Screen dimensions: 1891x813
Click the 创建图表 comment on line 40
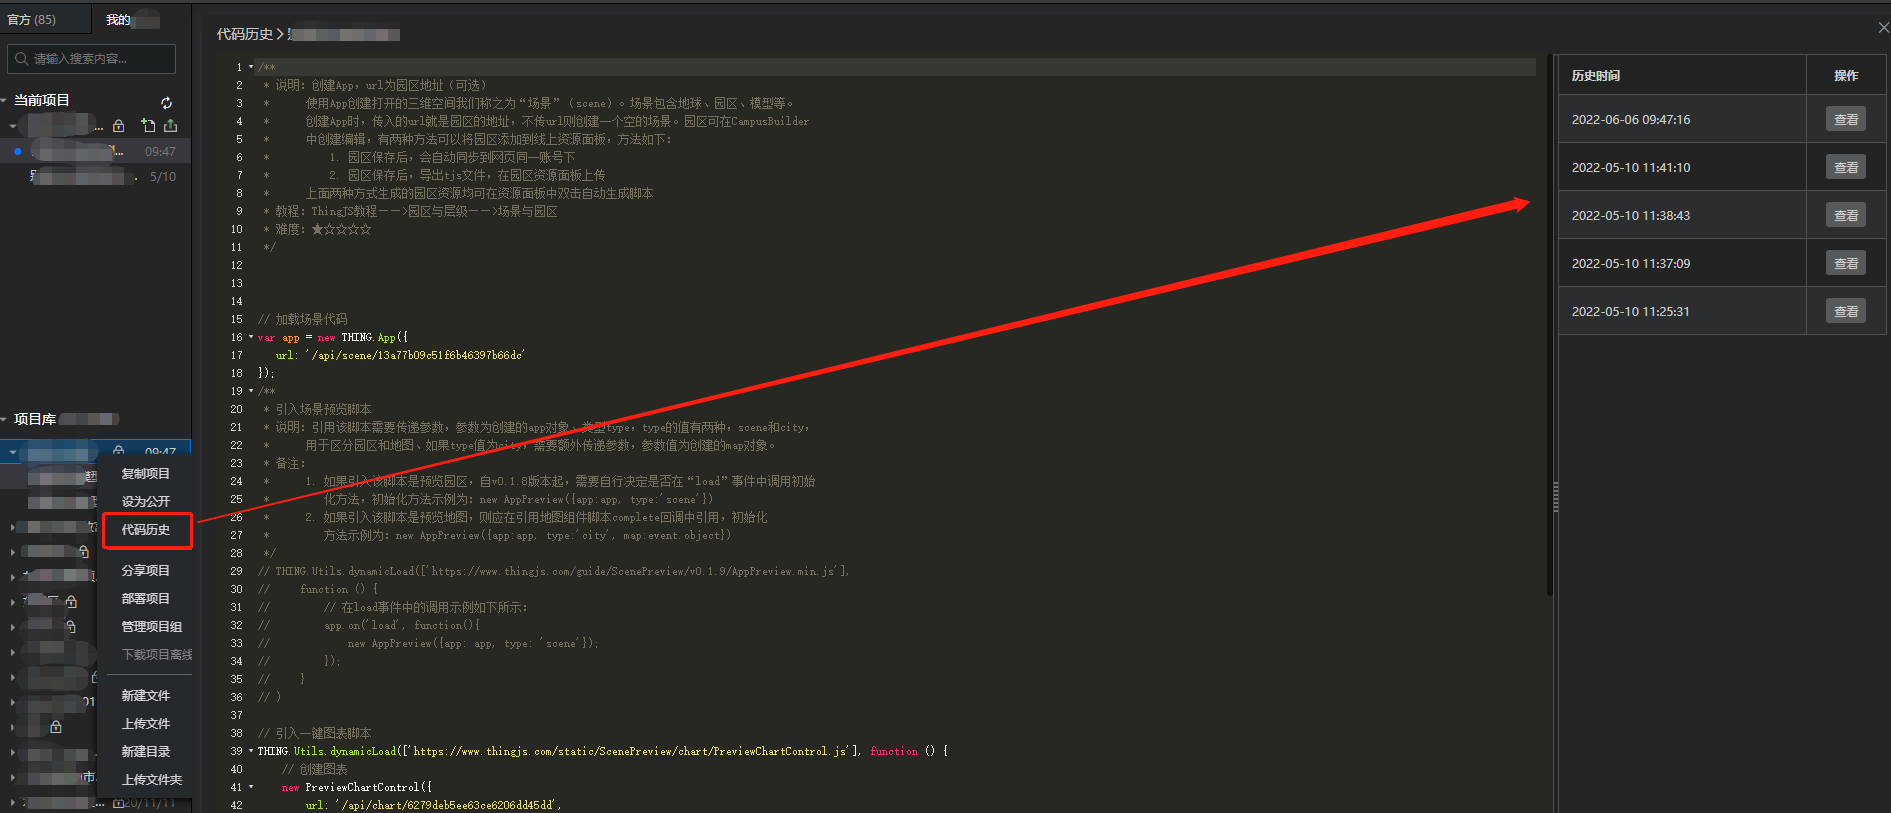pyautogui.click(x=315, y=769)
